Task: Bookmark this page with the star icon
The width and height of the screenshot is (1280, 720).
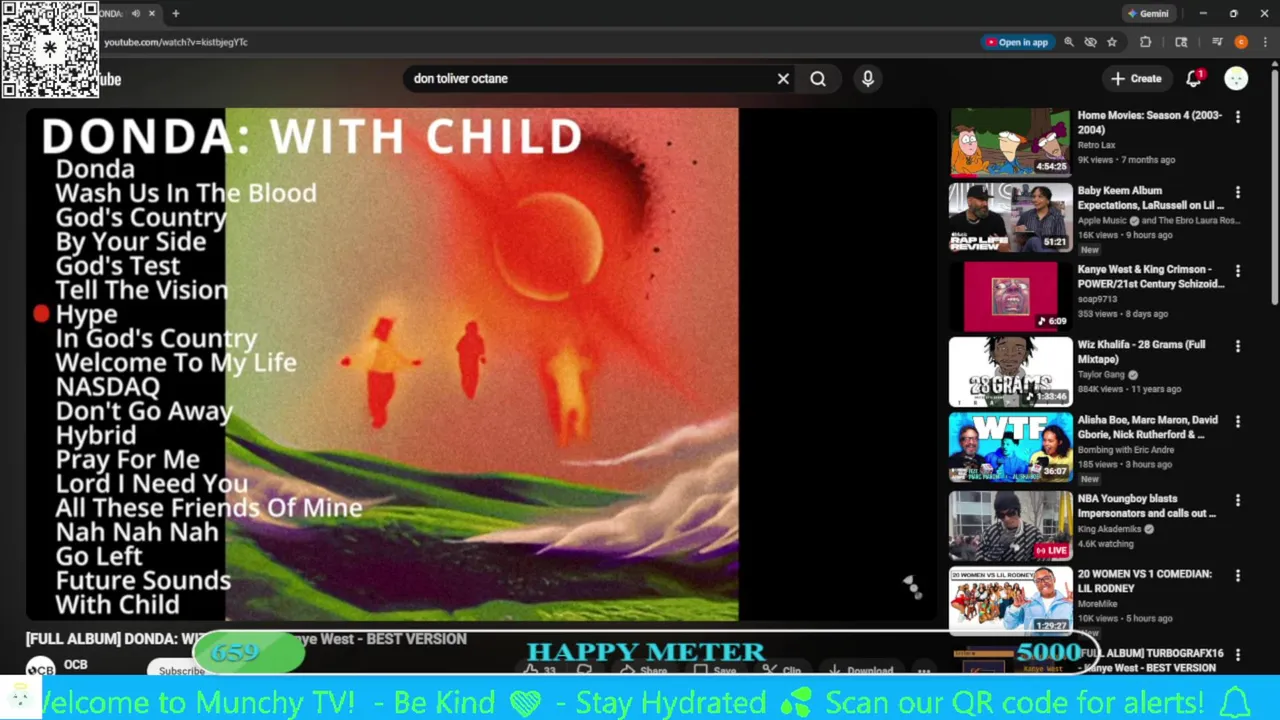Action: coord(1112,42)
